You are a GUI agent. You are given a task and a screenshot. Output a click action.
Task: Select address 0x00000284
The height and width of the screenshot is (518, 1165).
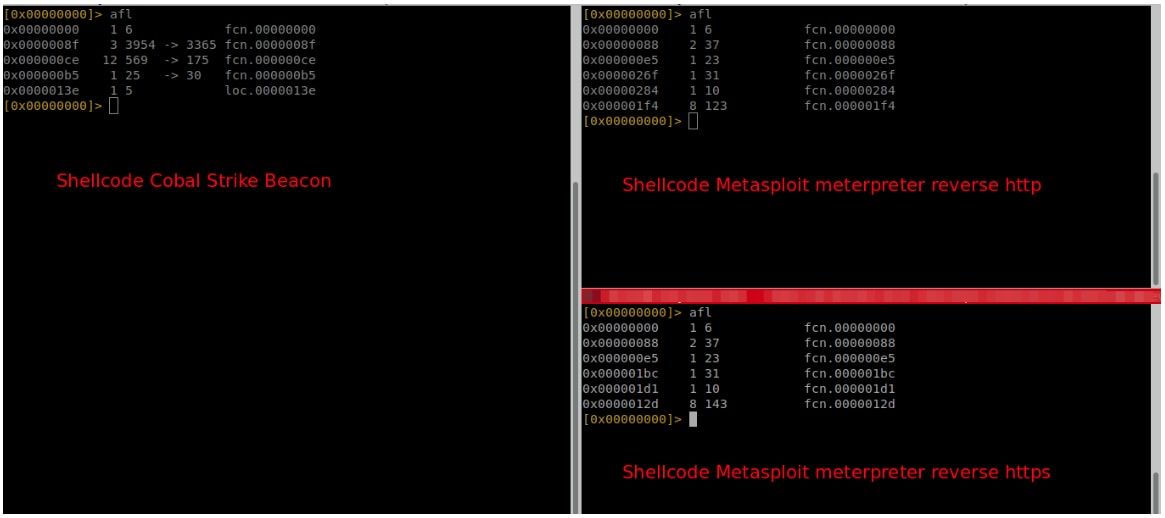point(620,91)
